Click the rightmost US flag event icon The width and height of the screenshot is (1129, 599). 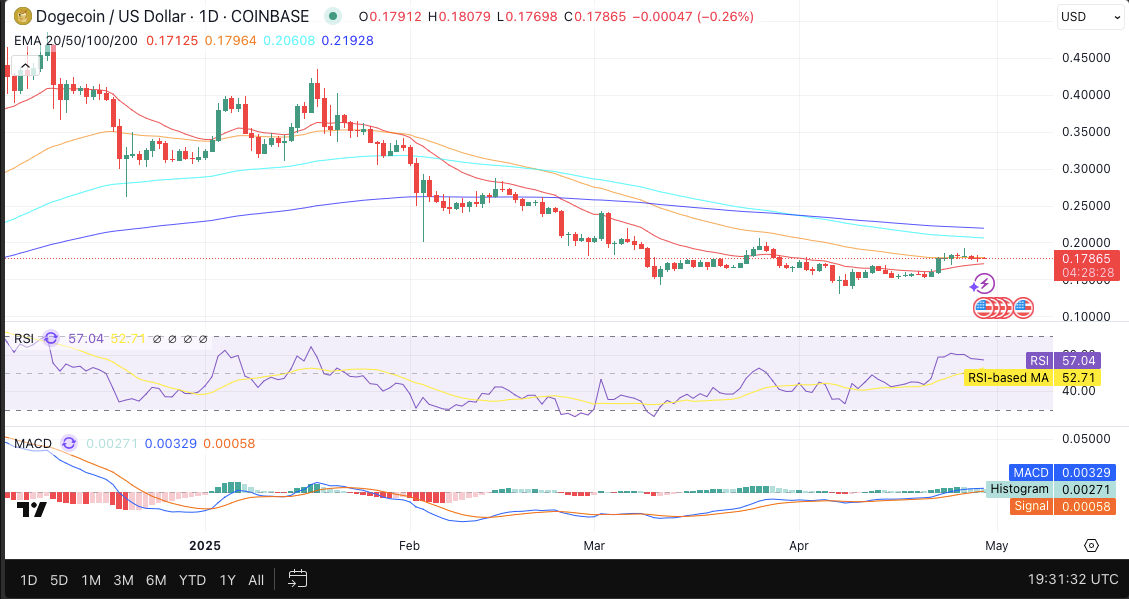[1022, 308]
